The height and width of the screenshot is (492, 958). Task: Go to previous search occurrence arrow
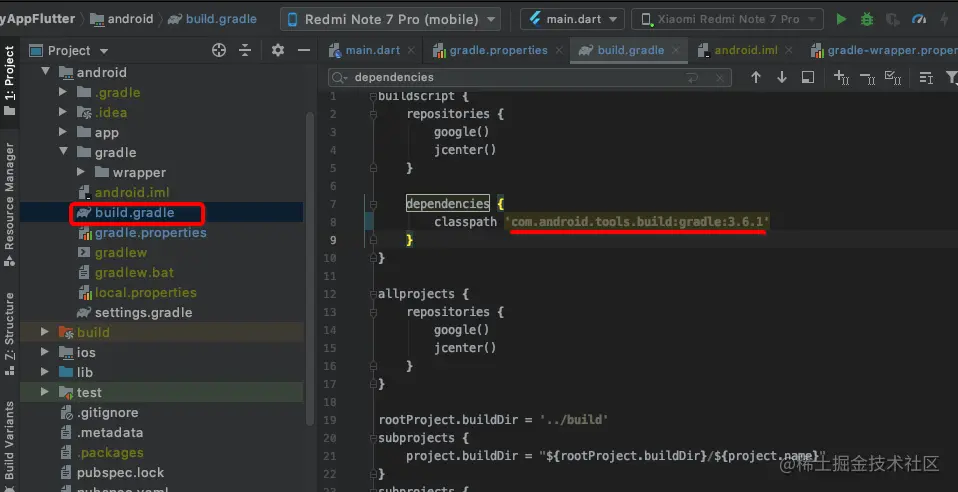tap(756, 77)
